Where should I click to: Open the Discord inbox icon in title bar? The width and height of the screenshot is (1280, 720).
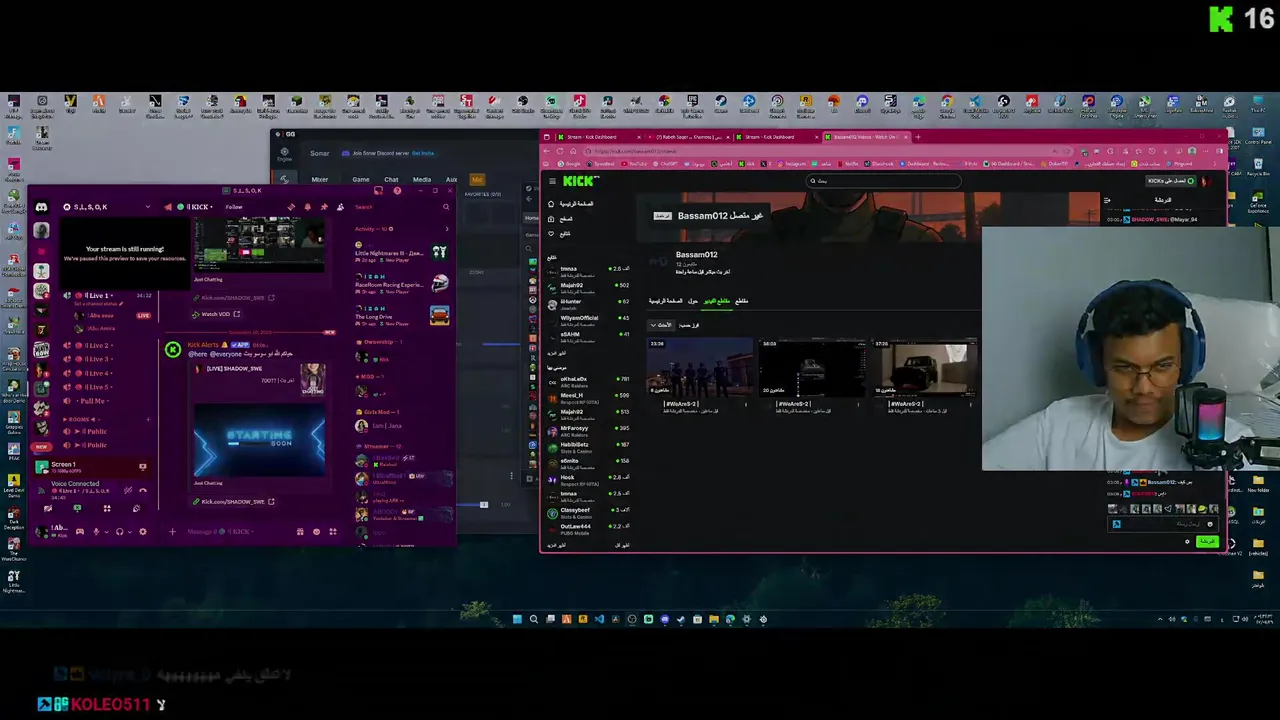coord(378,191)
